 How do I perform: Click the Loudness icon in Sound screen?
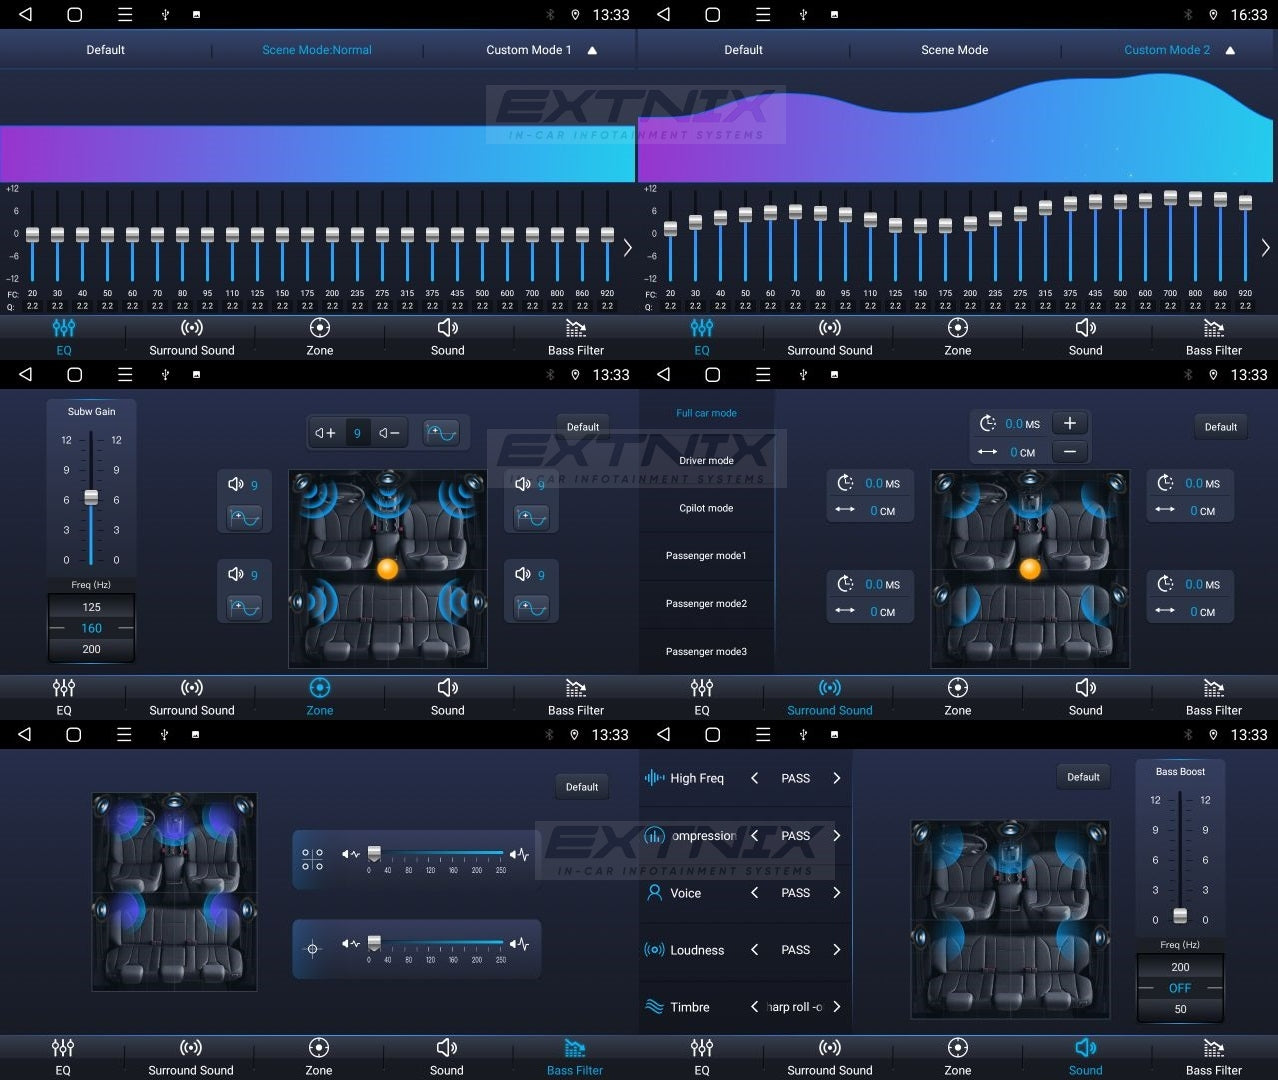(654, 949)
